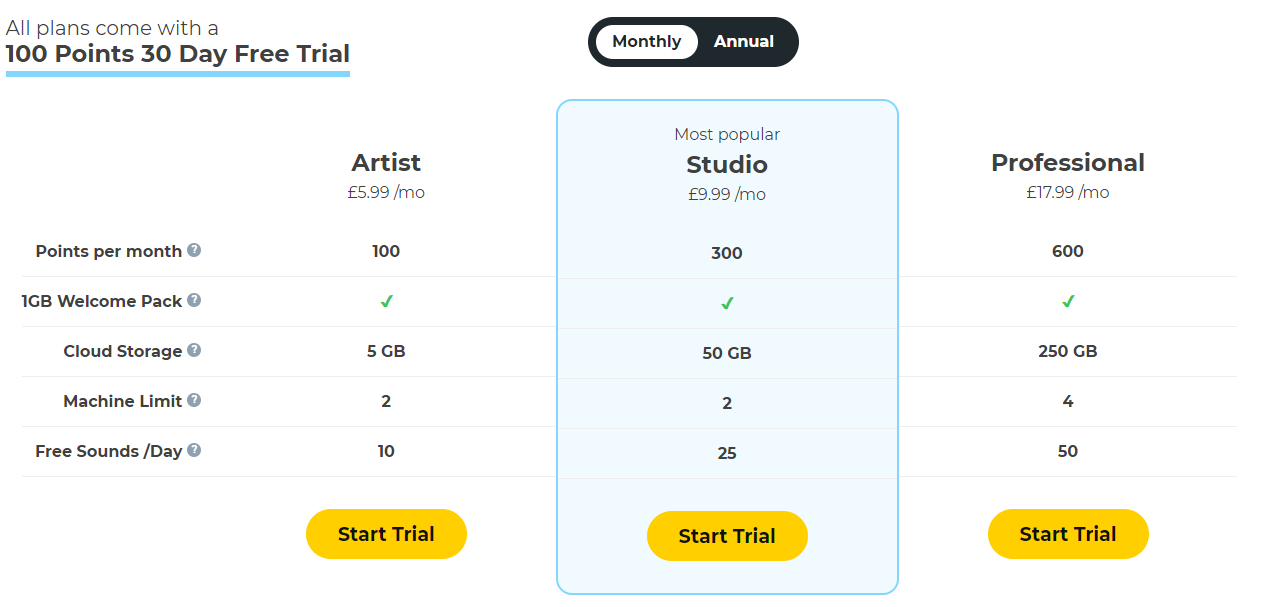Click help icon beside Free Sounds /Day
The width and height of the screenshot is (1261, 607).
pyautogui.click(x=194, y=450)
